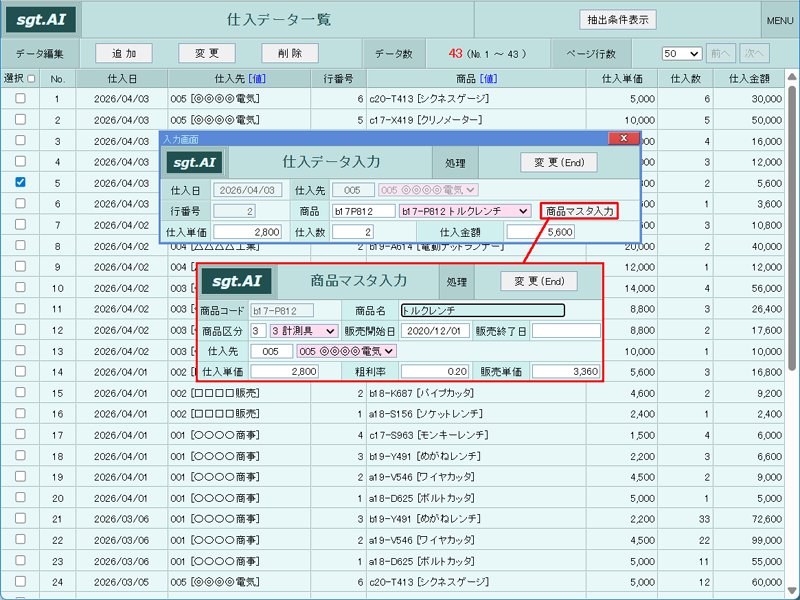Open the disabled 仕入先 dropdown in 仕入データ入力
Image resolution: width=800 pixels, height=600 pixels.
(x=428, y=190)
